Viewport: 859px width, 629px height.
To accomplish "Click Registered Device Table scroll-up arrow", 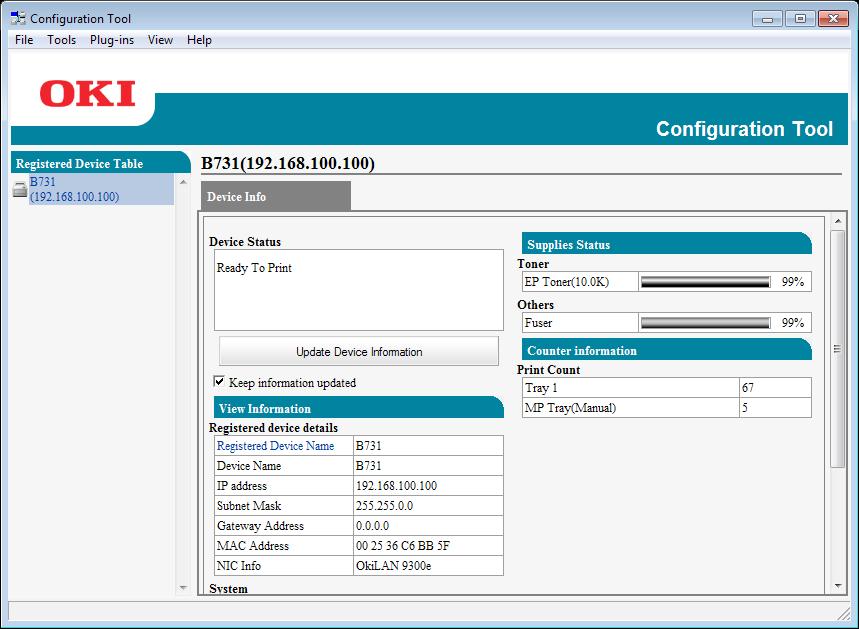I will 183,182.
